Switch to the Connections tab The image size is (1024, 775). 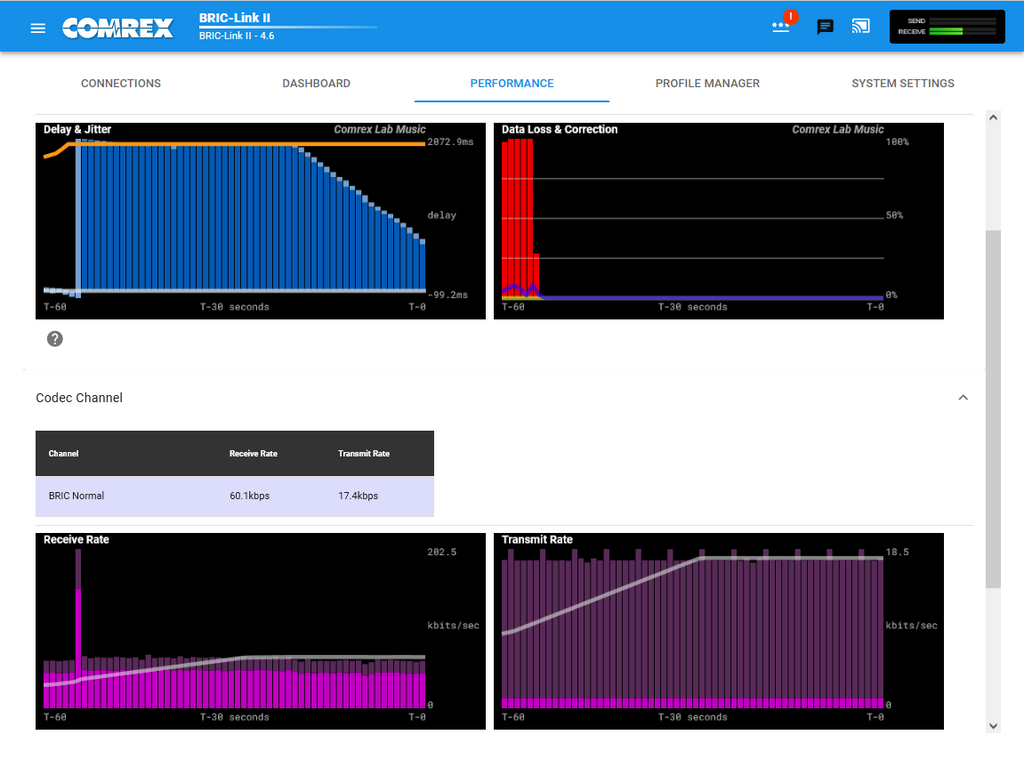point(121,84)
